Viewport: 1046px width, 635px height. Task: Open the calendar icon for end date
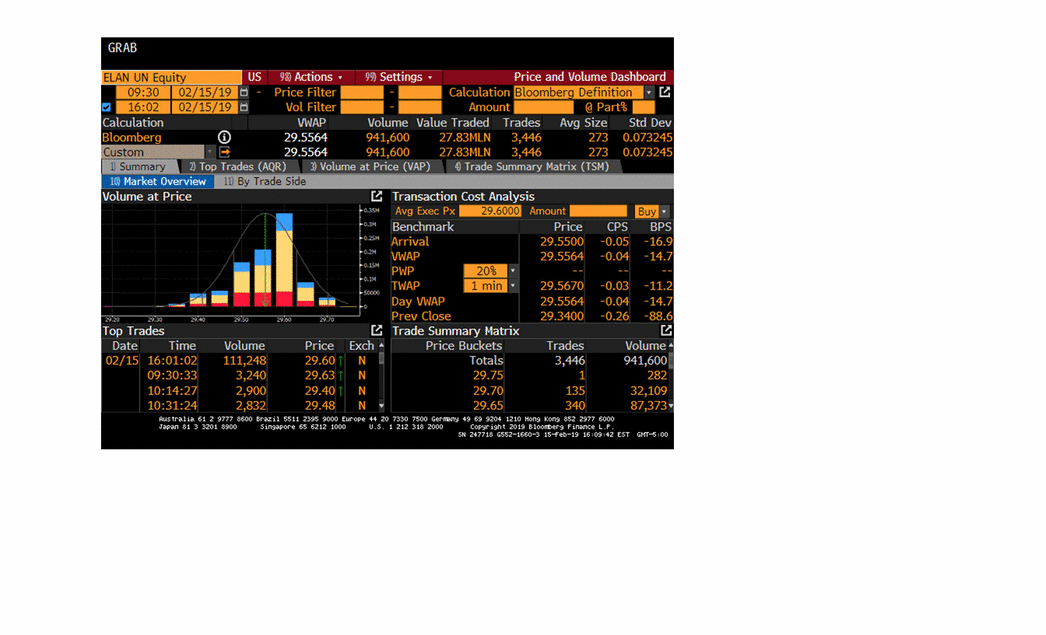click(x=243, y=107)
